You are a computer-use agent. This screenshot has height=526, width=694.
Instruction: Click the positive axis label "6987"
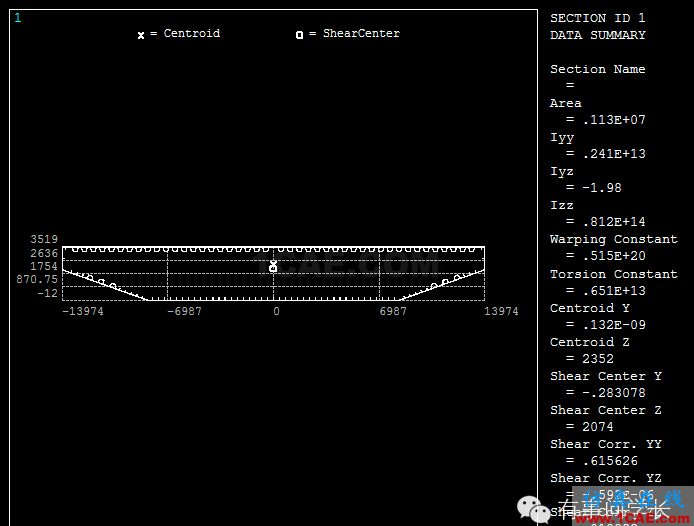(x=393, y=311)
